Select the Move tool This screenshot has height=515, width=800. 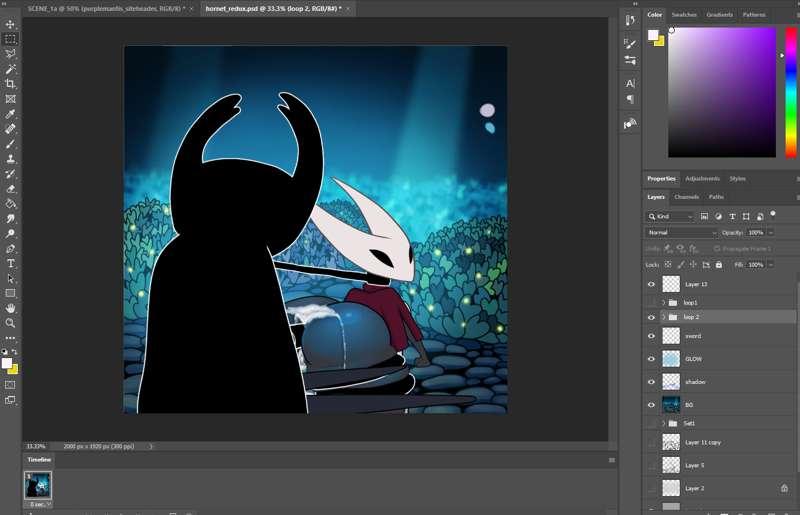tap(10, 24)
